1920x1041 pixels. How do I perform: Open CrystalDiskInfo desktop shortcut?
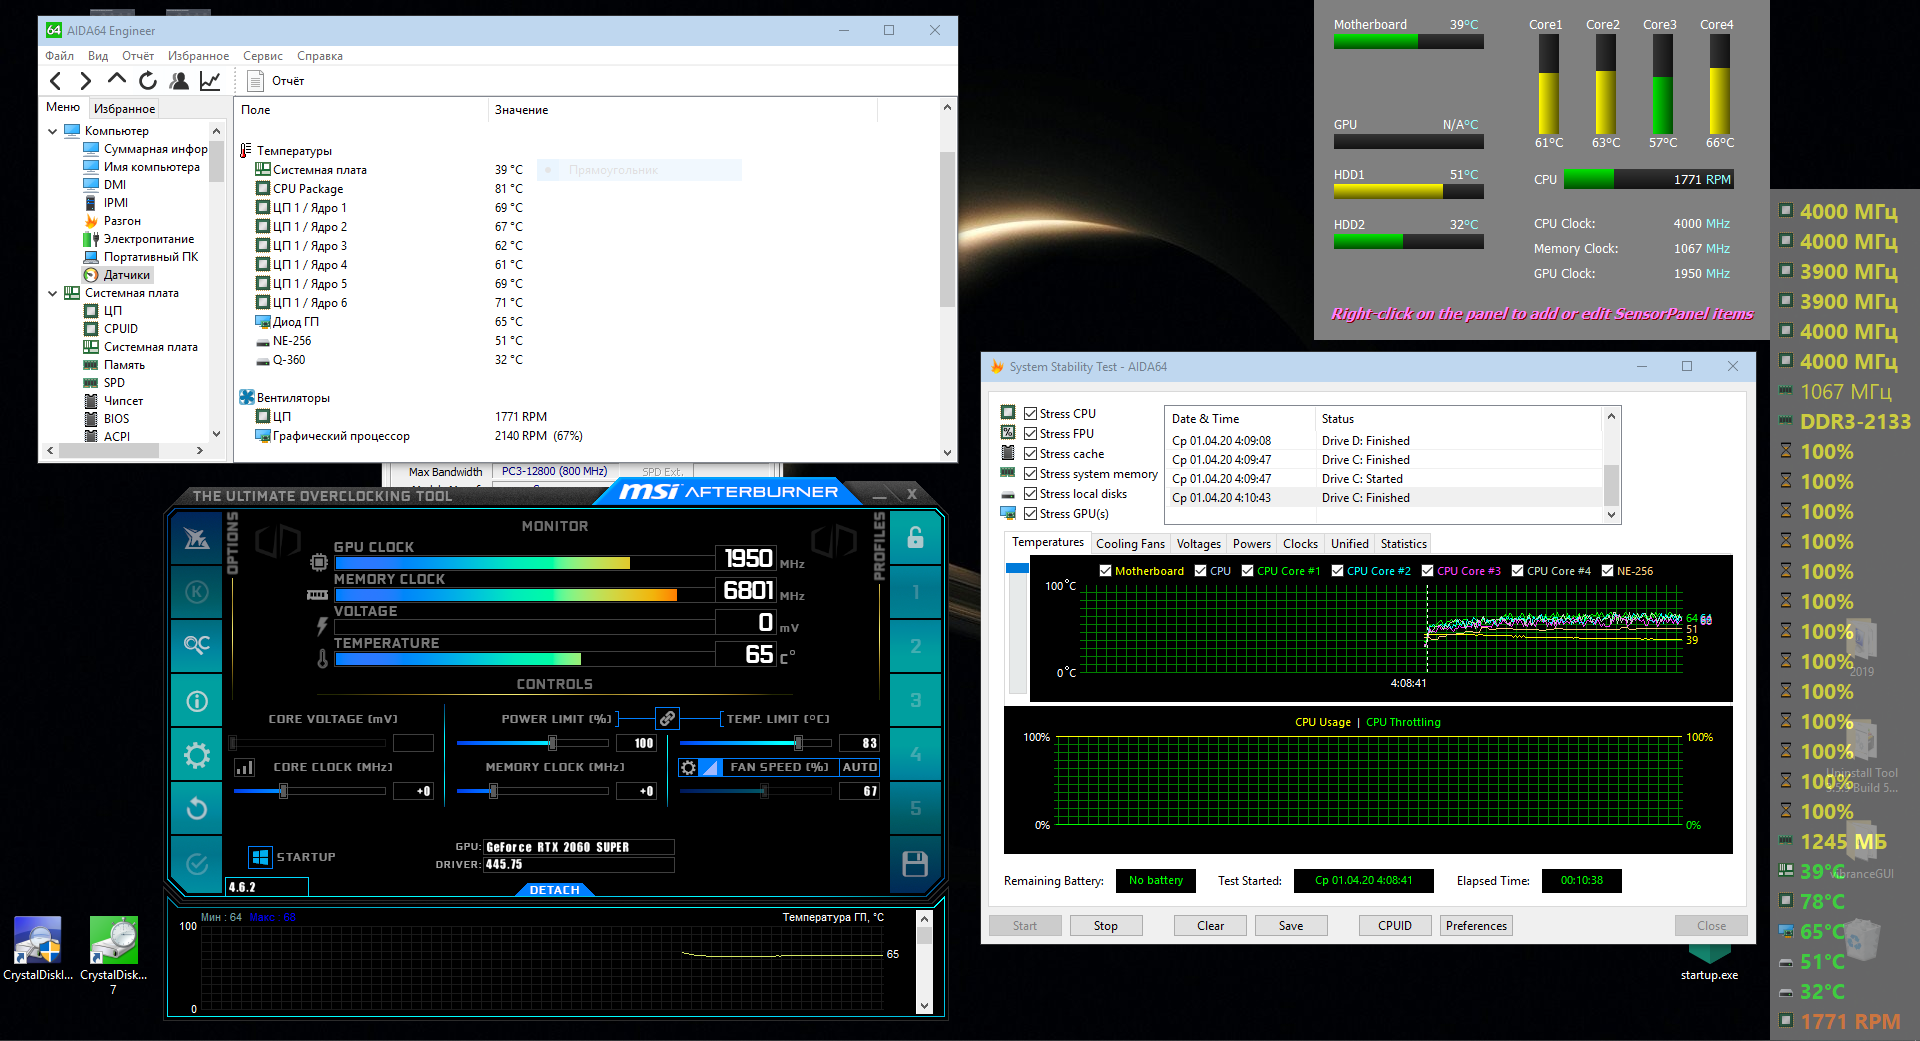pos(38,950)
